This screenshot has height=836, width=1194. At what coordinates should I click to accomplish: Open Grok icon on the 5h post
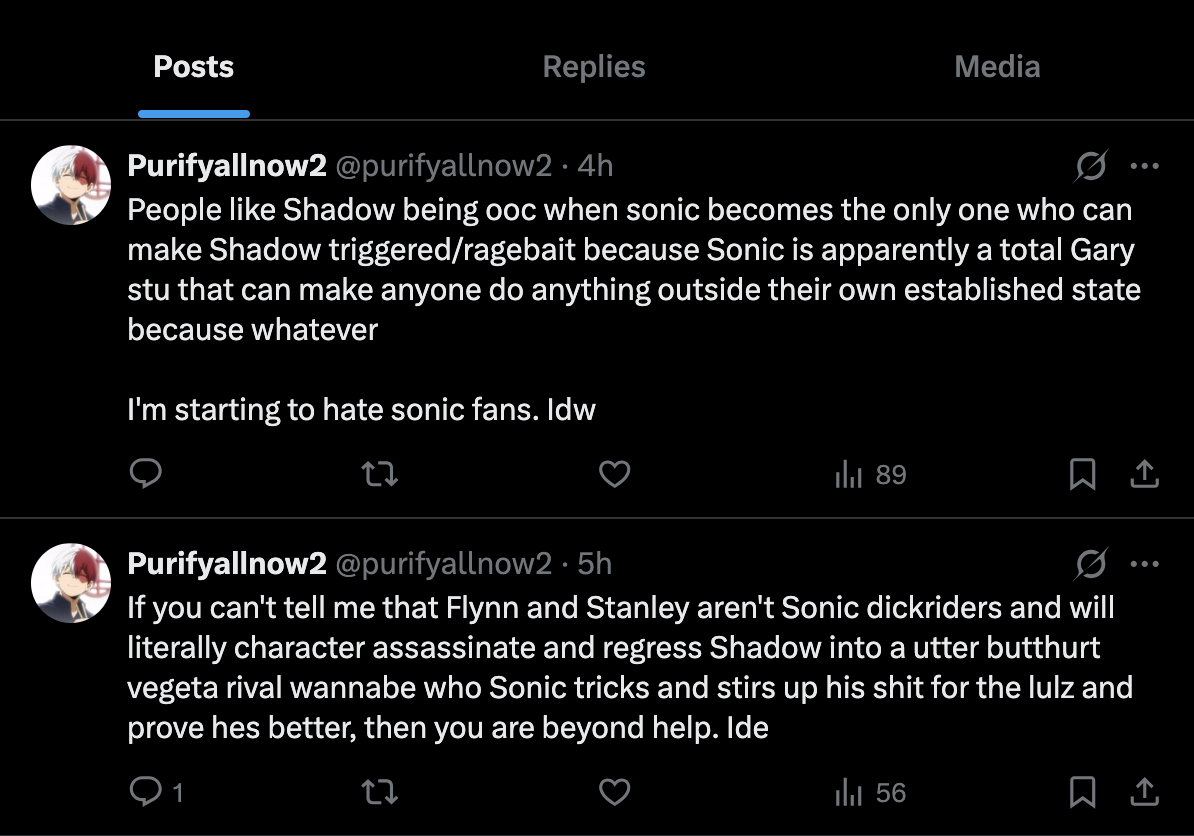[1091, 565]
